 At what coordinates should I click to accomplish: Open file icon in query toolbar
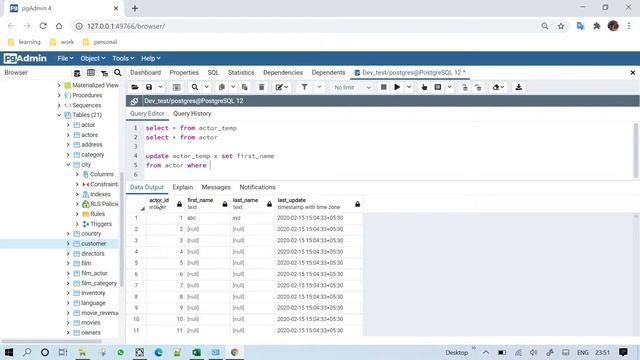coord(135,87)
